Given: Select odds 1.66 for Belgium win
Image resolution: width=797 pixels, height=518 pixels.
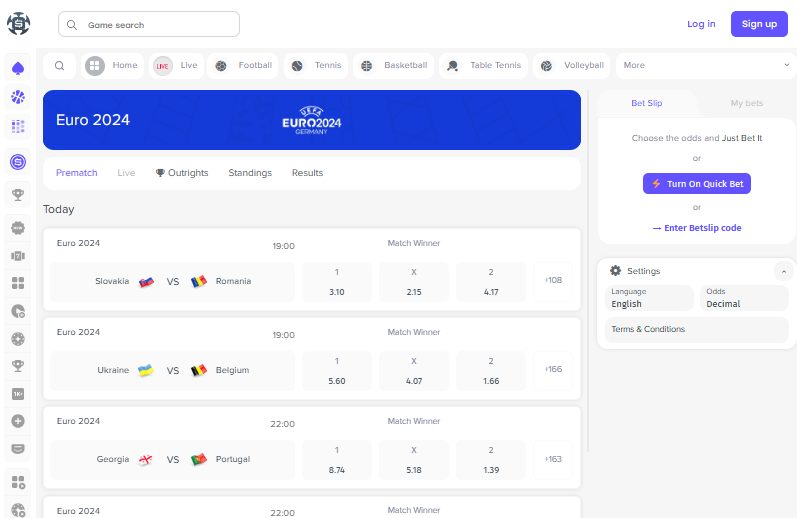Looking at the screenshot, I should click(x=491, y=371).
